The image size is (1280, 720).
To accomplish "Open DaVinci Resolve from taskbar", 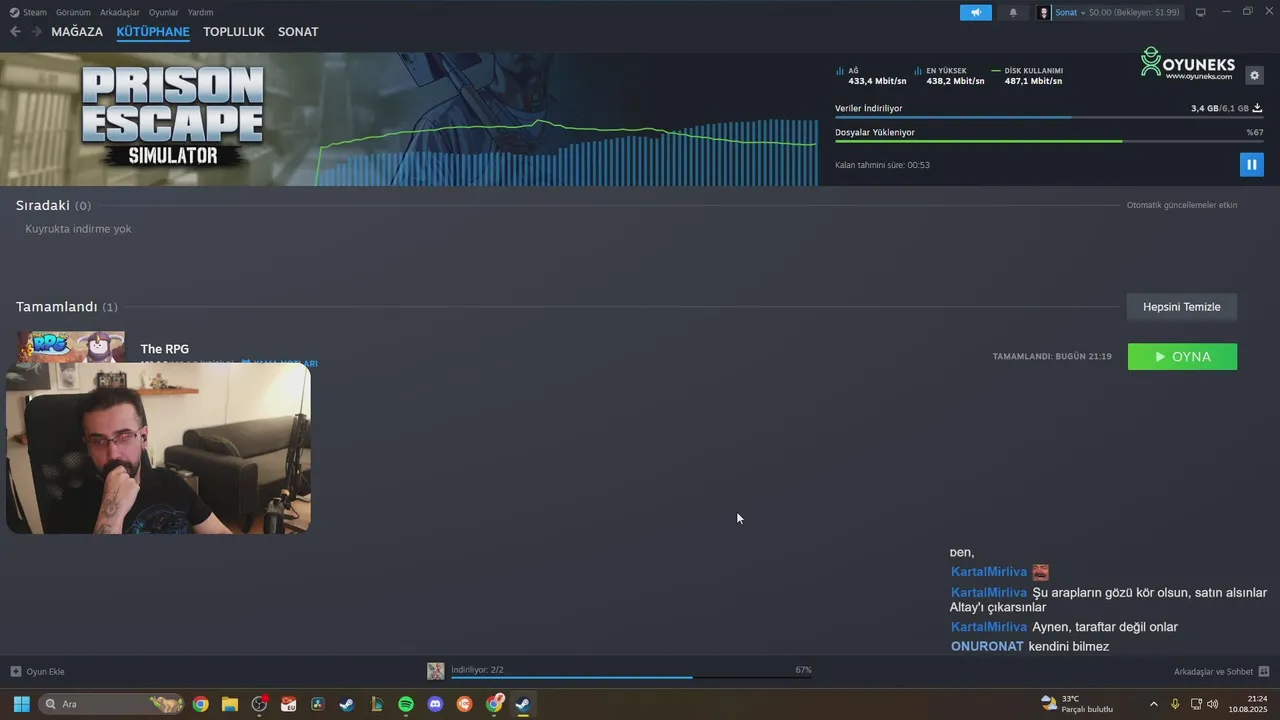I will [318, 704].
